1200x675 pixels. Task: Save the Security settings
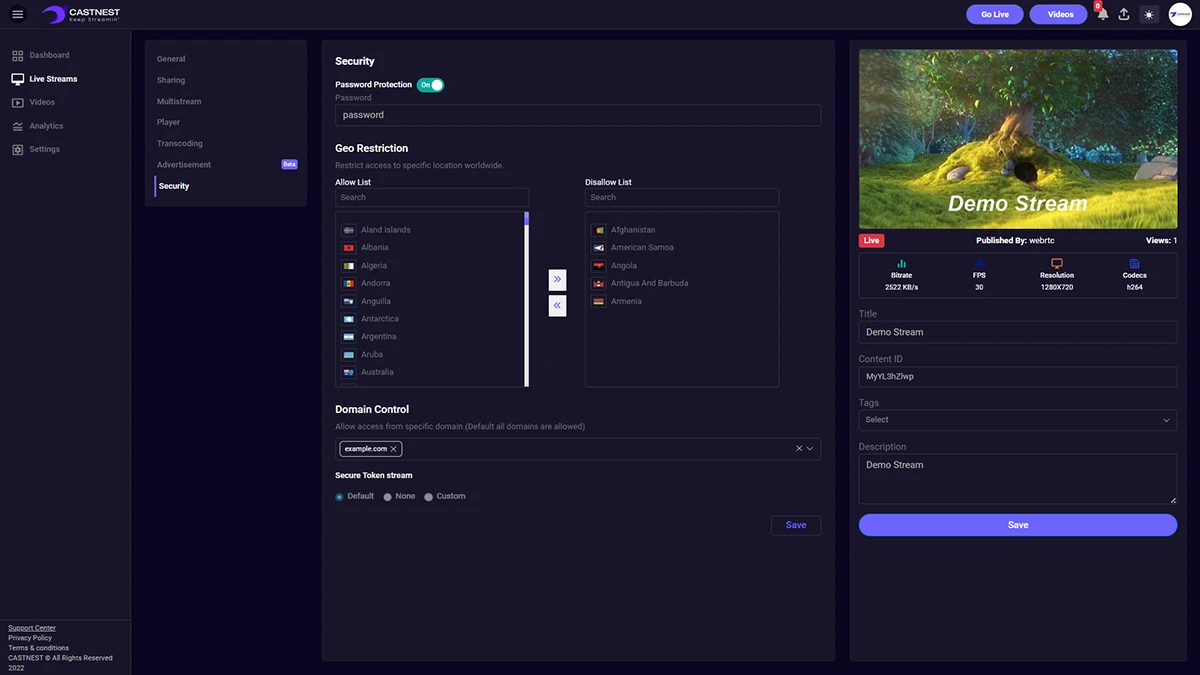pos(796,525)
